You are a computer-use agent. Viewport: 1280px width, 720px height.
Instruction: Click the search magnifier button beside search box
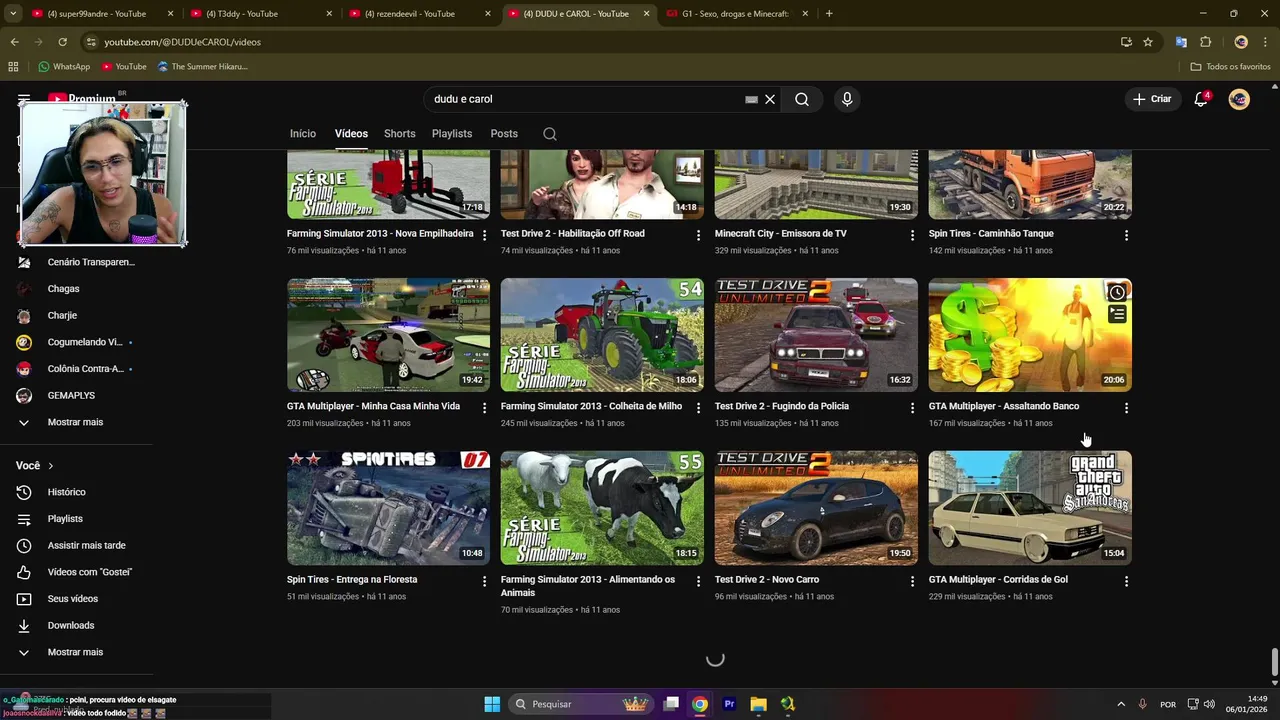click(802, 99)
